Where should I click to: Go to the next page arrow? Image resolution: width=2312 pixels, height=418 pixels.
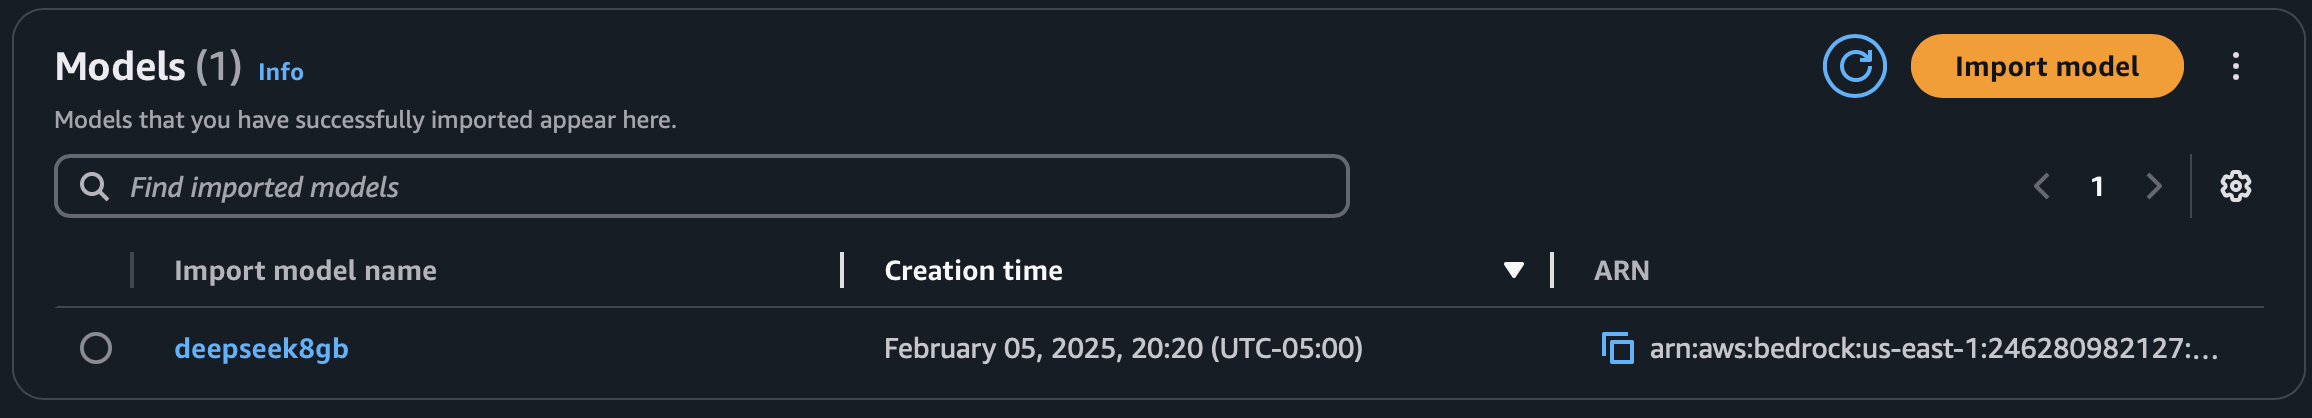(2154, 186)
